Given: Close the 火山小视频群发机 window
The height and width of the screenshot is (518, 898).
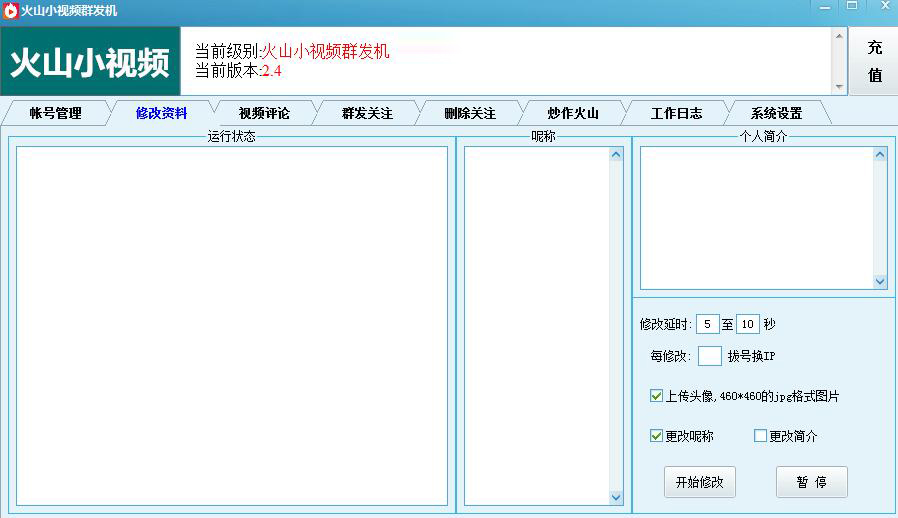Looking at the screenshot, I should coord(885,6).
